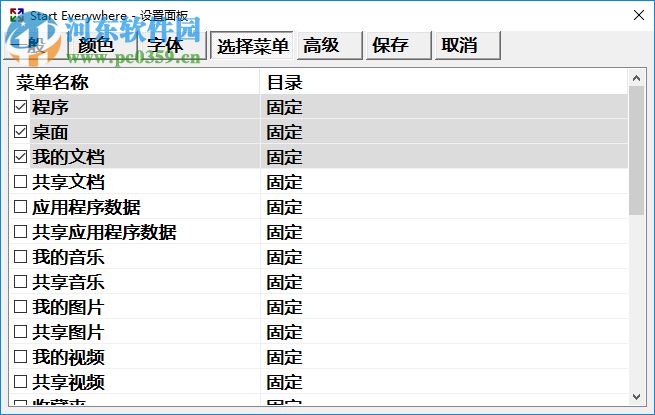Select the 程序 row name
Screen dimensions: 655x415
[50, 107]
